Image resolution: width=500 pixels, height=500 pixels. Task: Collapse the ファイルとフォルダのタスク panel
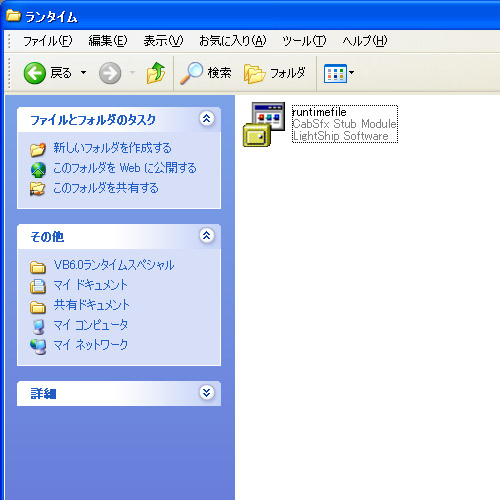[207, 119]
